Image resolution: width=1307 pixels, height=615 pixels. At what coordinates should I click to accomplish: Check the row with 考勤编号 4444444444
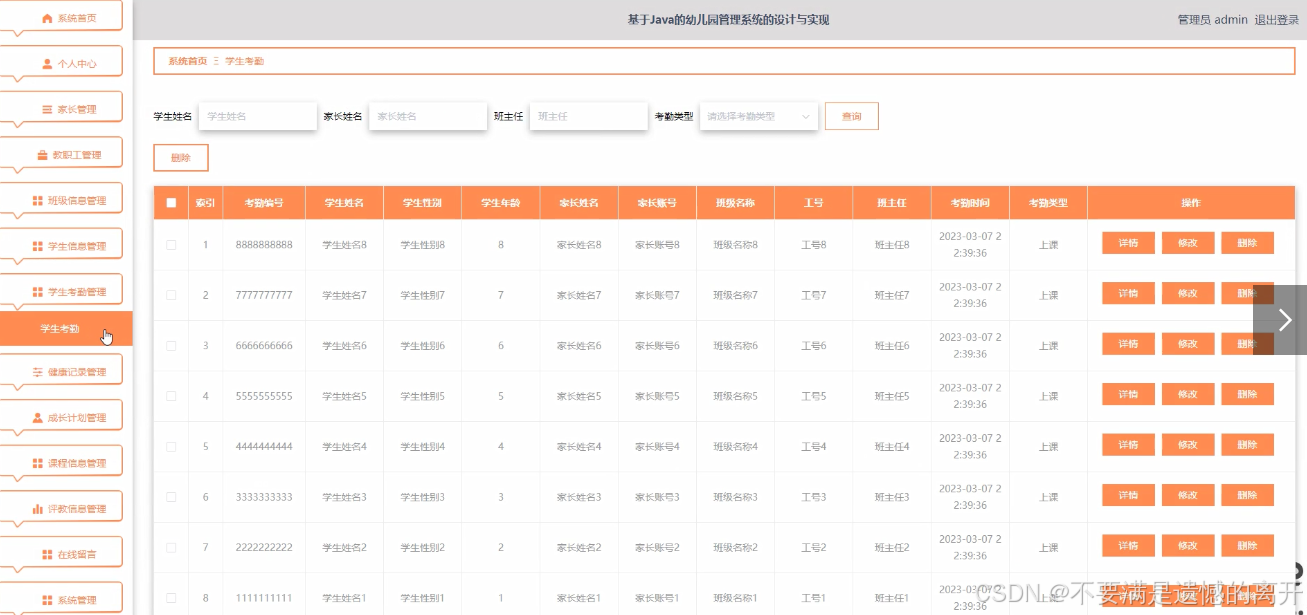coord(171,447)
